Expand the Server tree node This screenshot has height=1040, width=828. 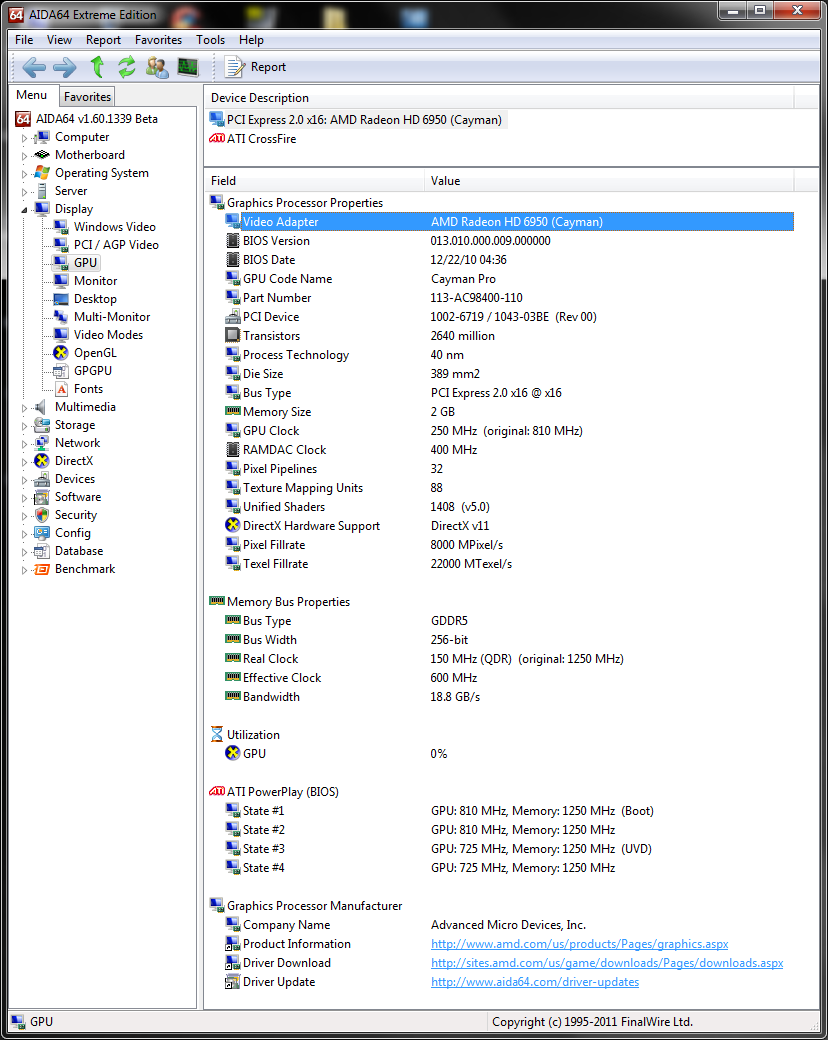(25, 192)
